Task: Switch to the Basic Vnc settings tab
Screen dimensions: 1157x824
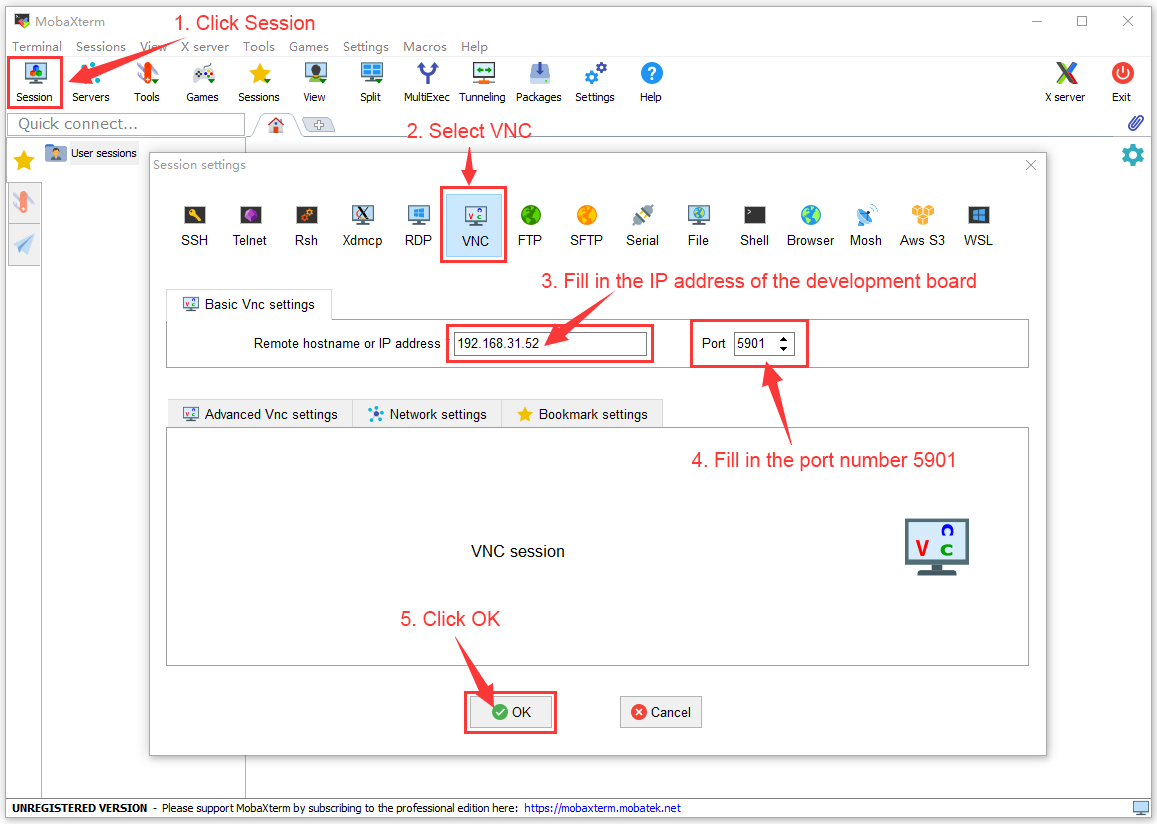Action: pyautogui.click(x=249, y=304)
